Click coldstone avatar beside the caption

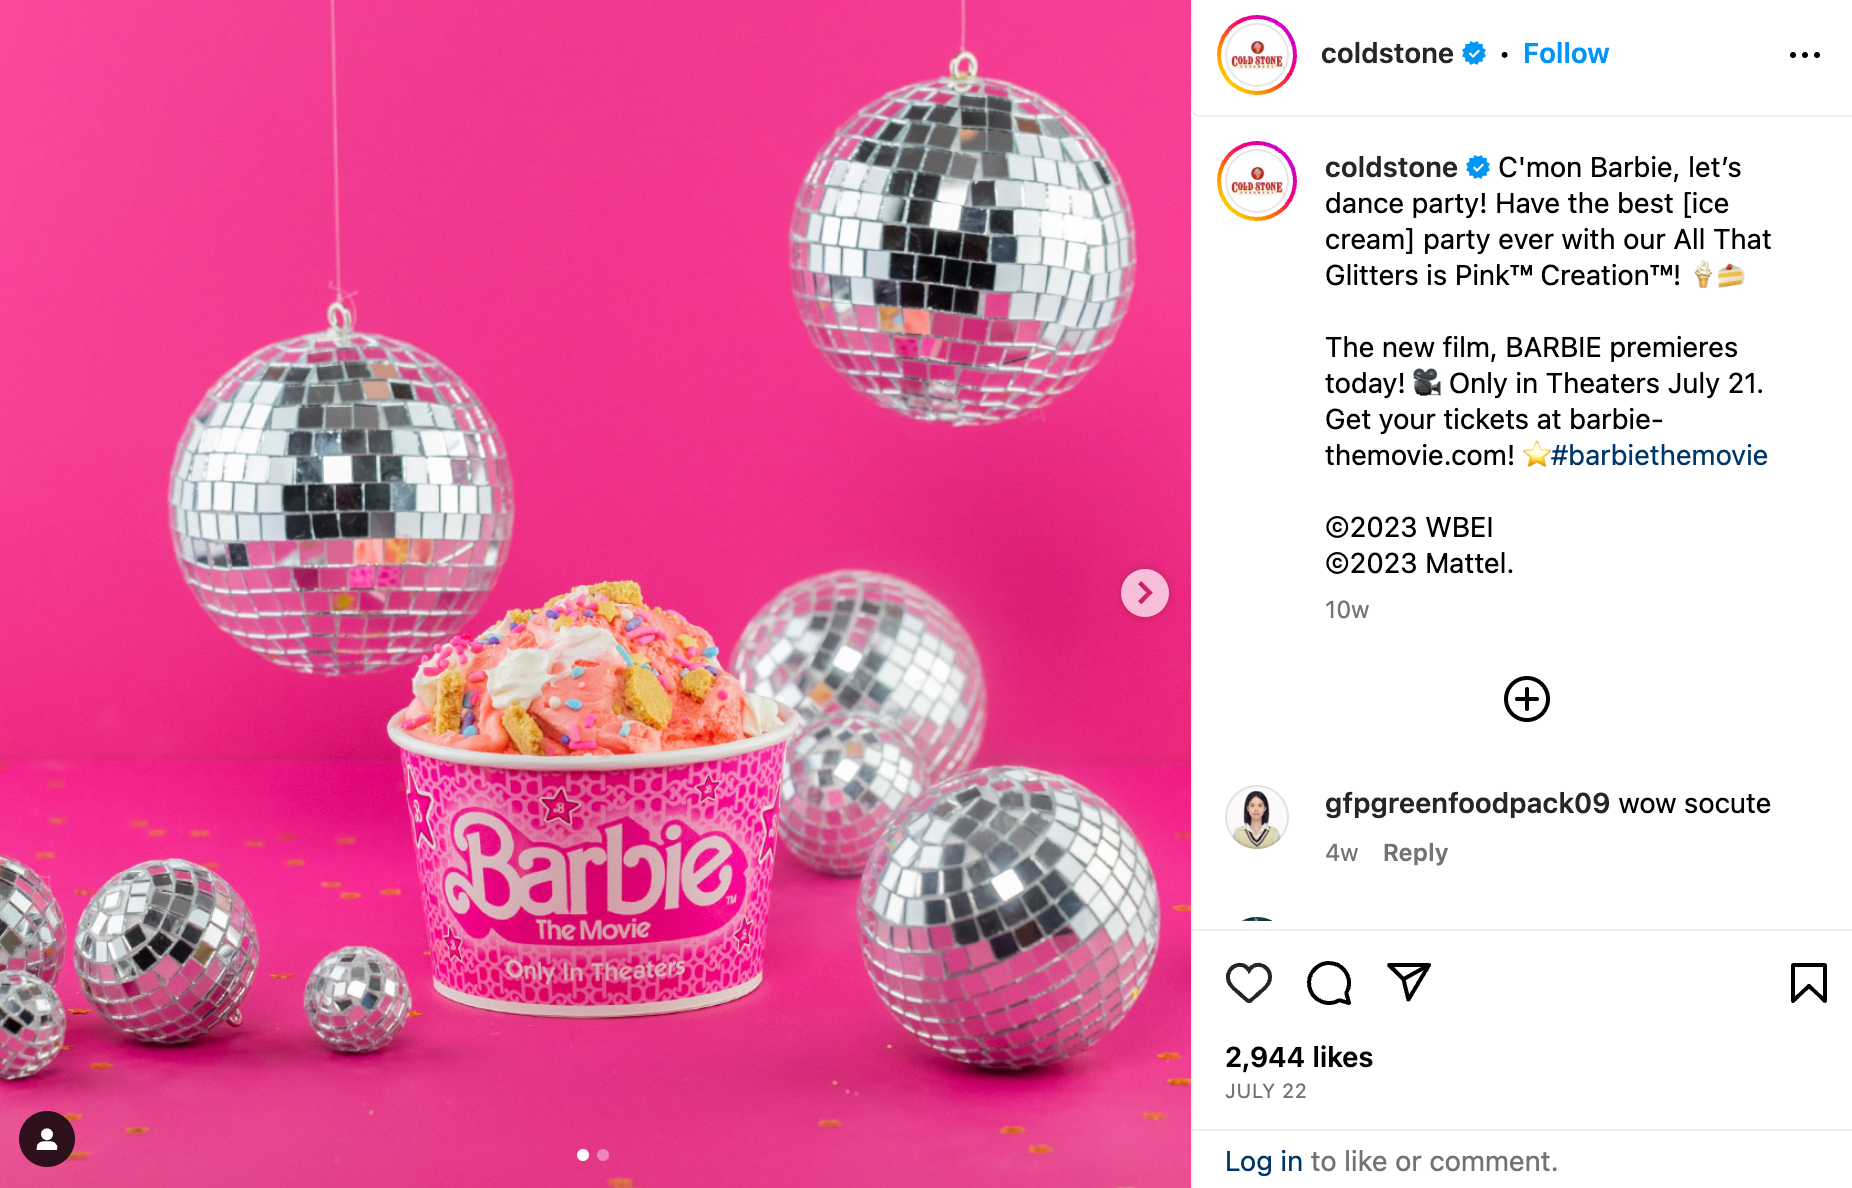coord(1257,181)
